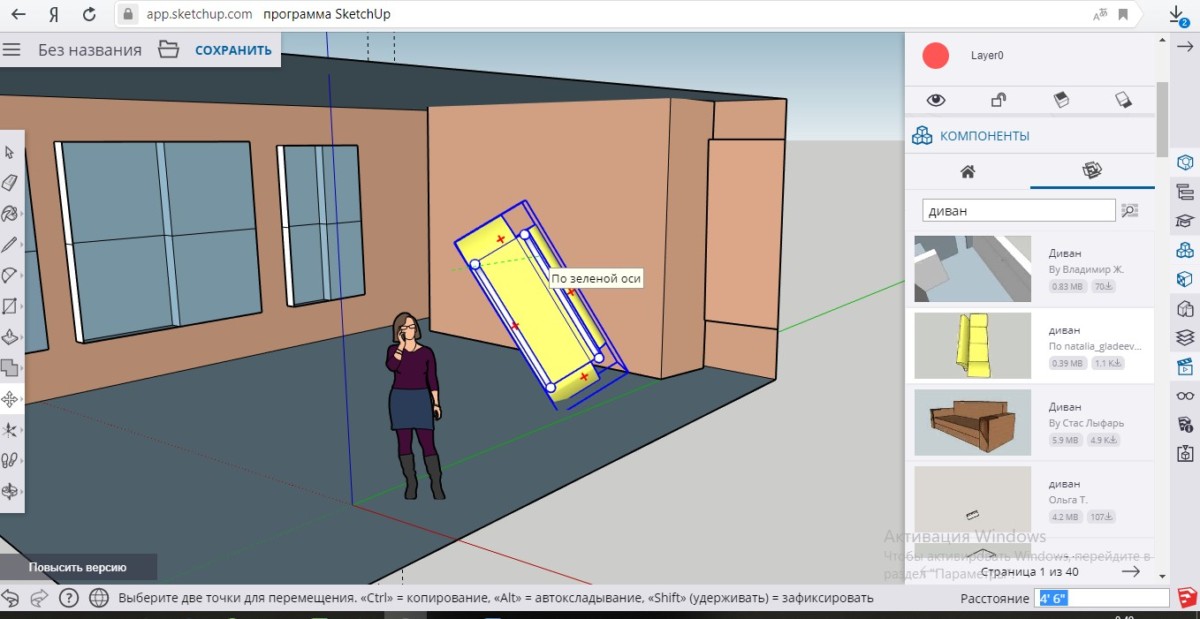Click the Расстояние distance value field
This screenshot has height=619, width=1200.
(1103, 598)
